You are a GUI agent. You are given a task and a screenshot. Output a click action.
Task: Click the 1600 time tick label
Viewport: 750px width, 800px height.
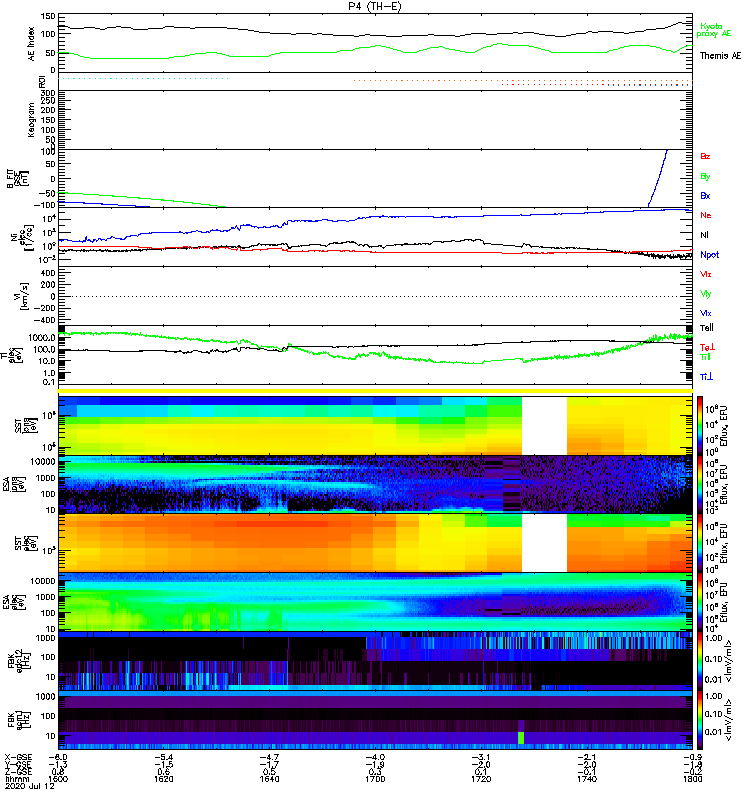[58, 779]
